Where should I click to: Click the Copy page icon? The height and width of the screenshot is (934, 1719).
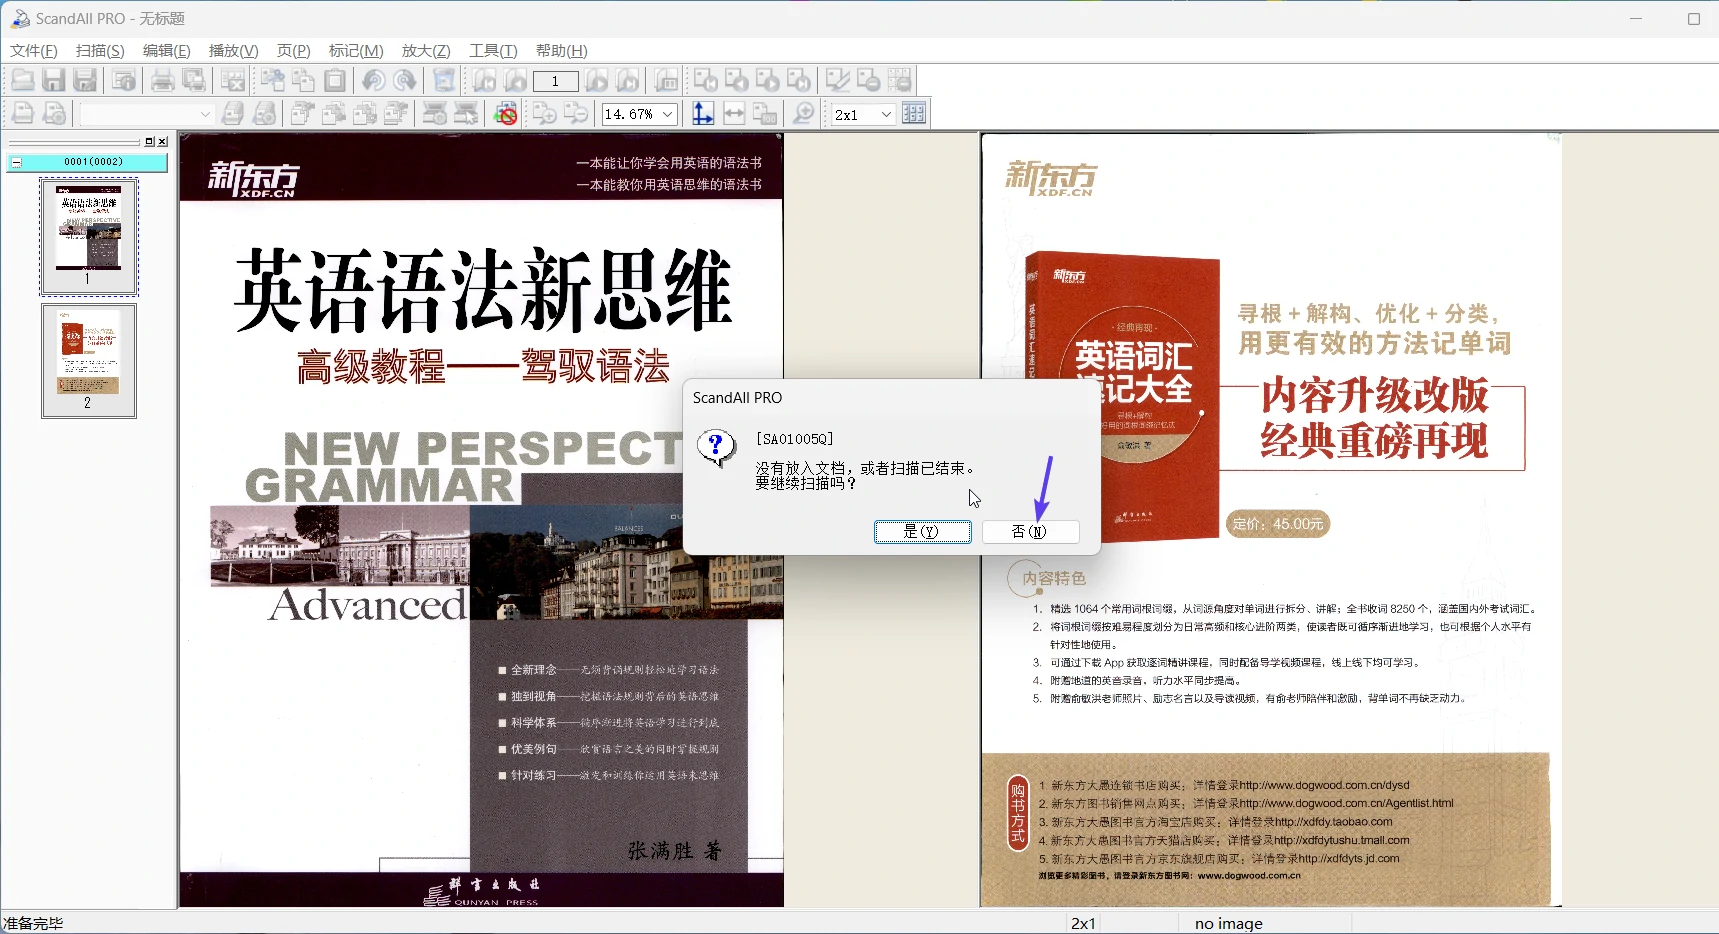(304, 81)
